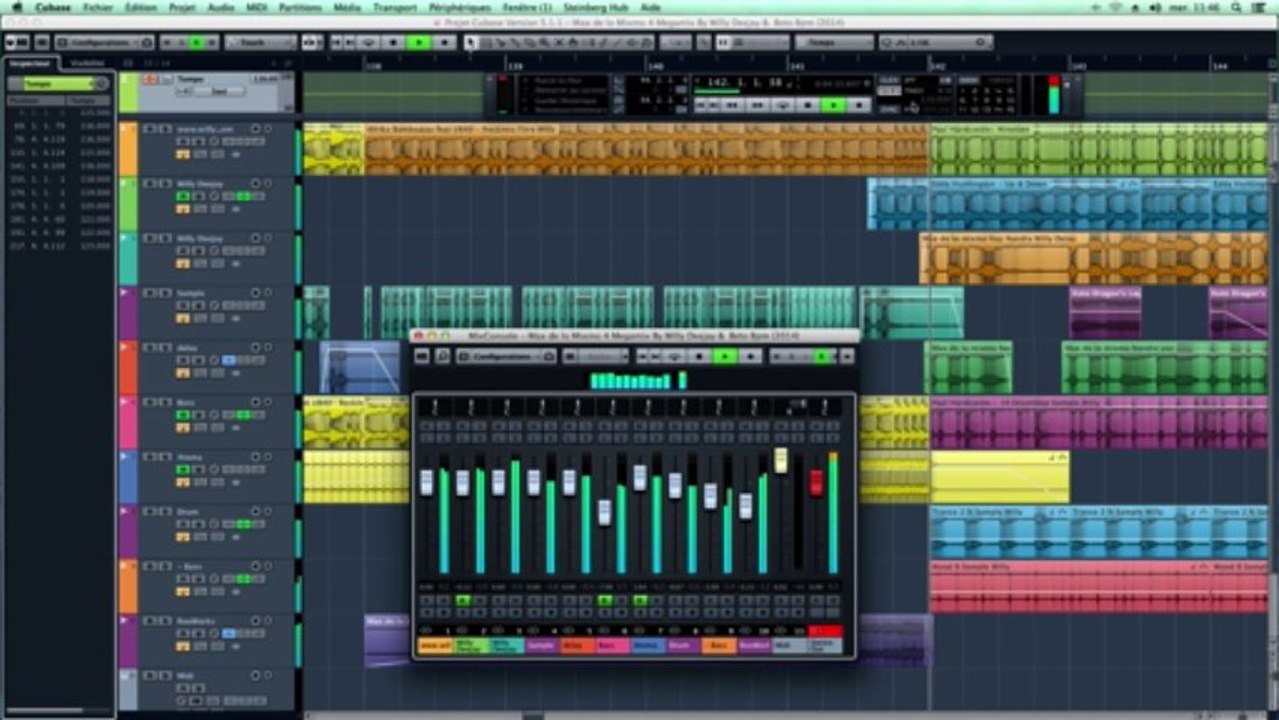
Task: Click Record in the Transport panel
Action: point(859,105)
